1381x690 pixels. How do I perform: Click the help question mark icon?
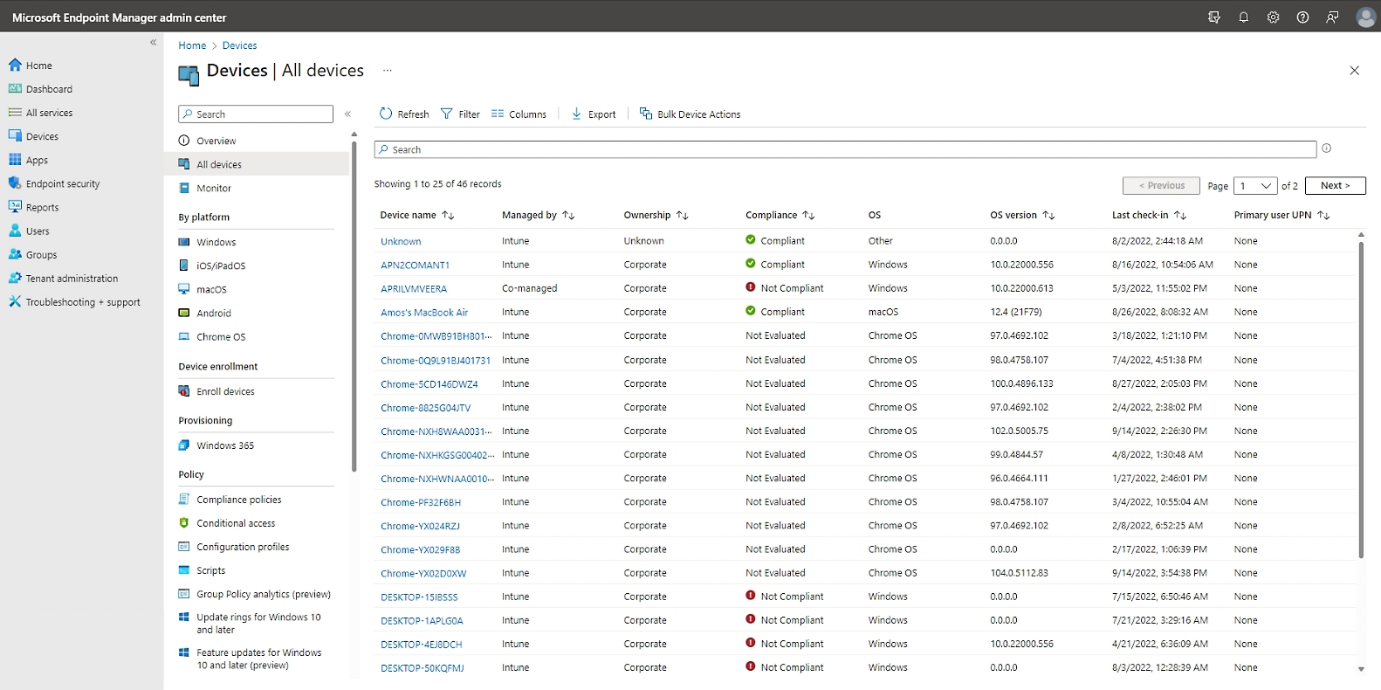click(1302, 17)
